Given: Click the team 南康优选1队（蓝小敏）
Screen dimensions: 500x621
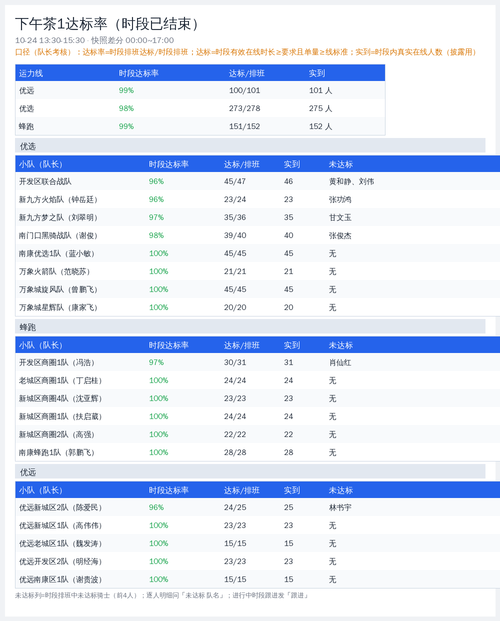Looking at the screenshot, I should point(57,253).
